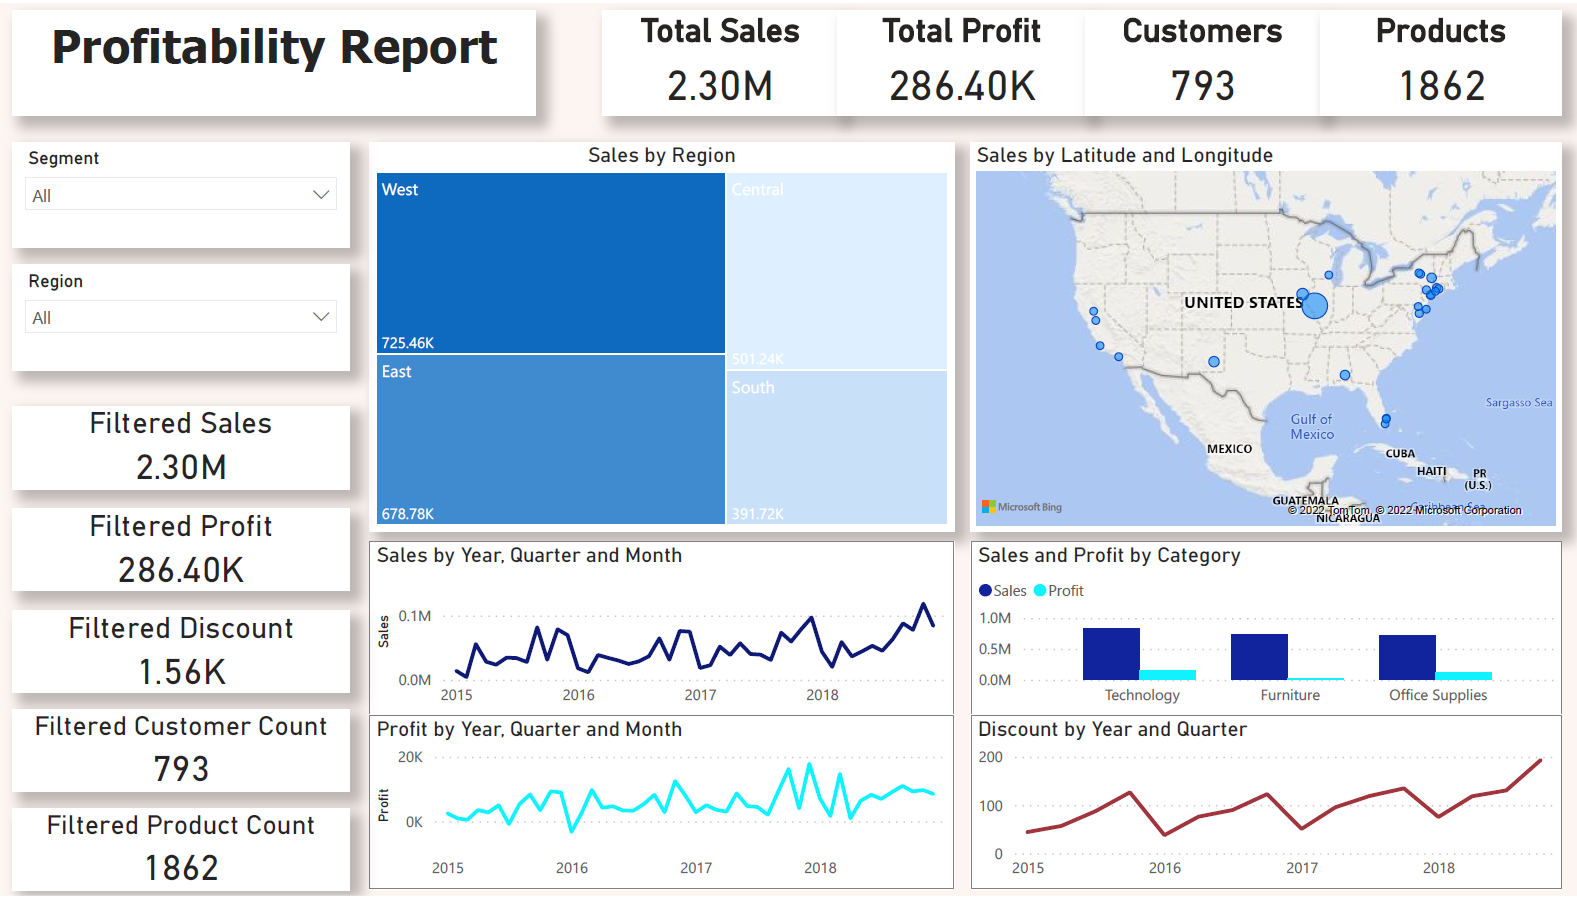Click the Furniture dark blue Sales bar
The image size is (1577, 899).
tap(1259, 657)
